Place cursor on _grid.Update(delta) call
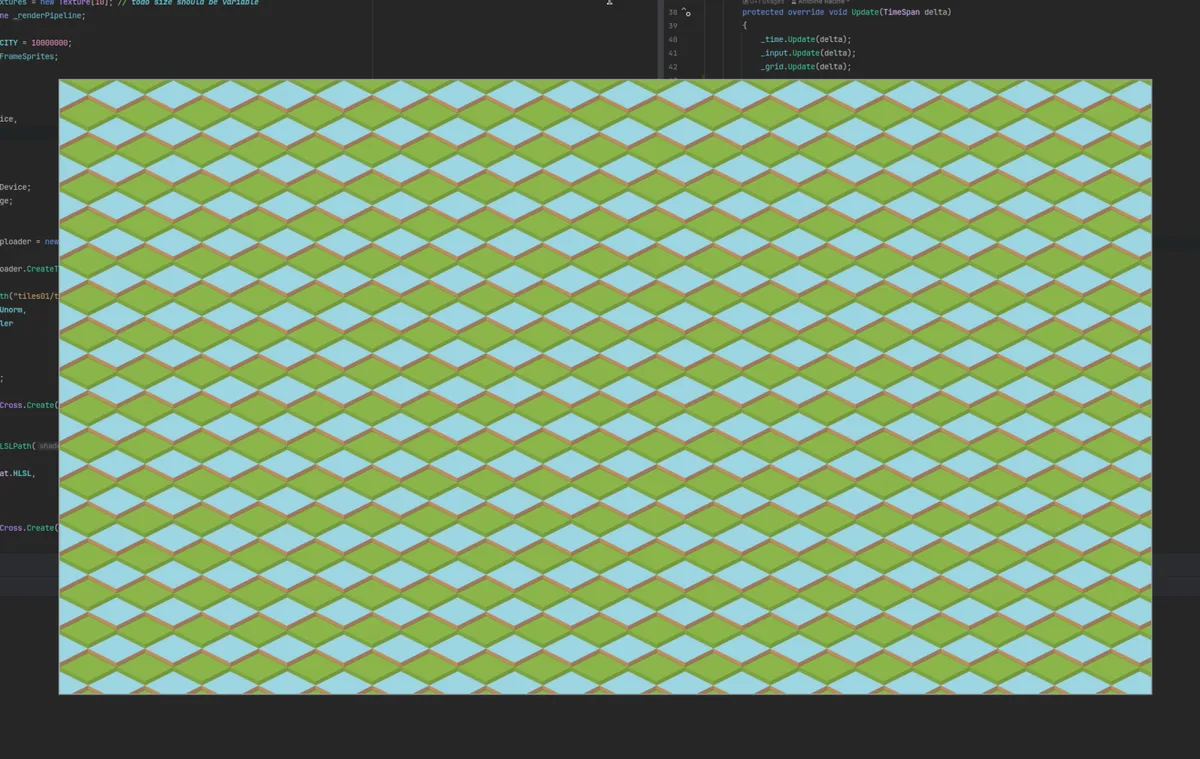The width and height of the screenshot is (1200, 759). coord(805,67)
